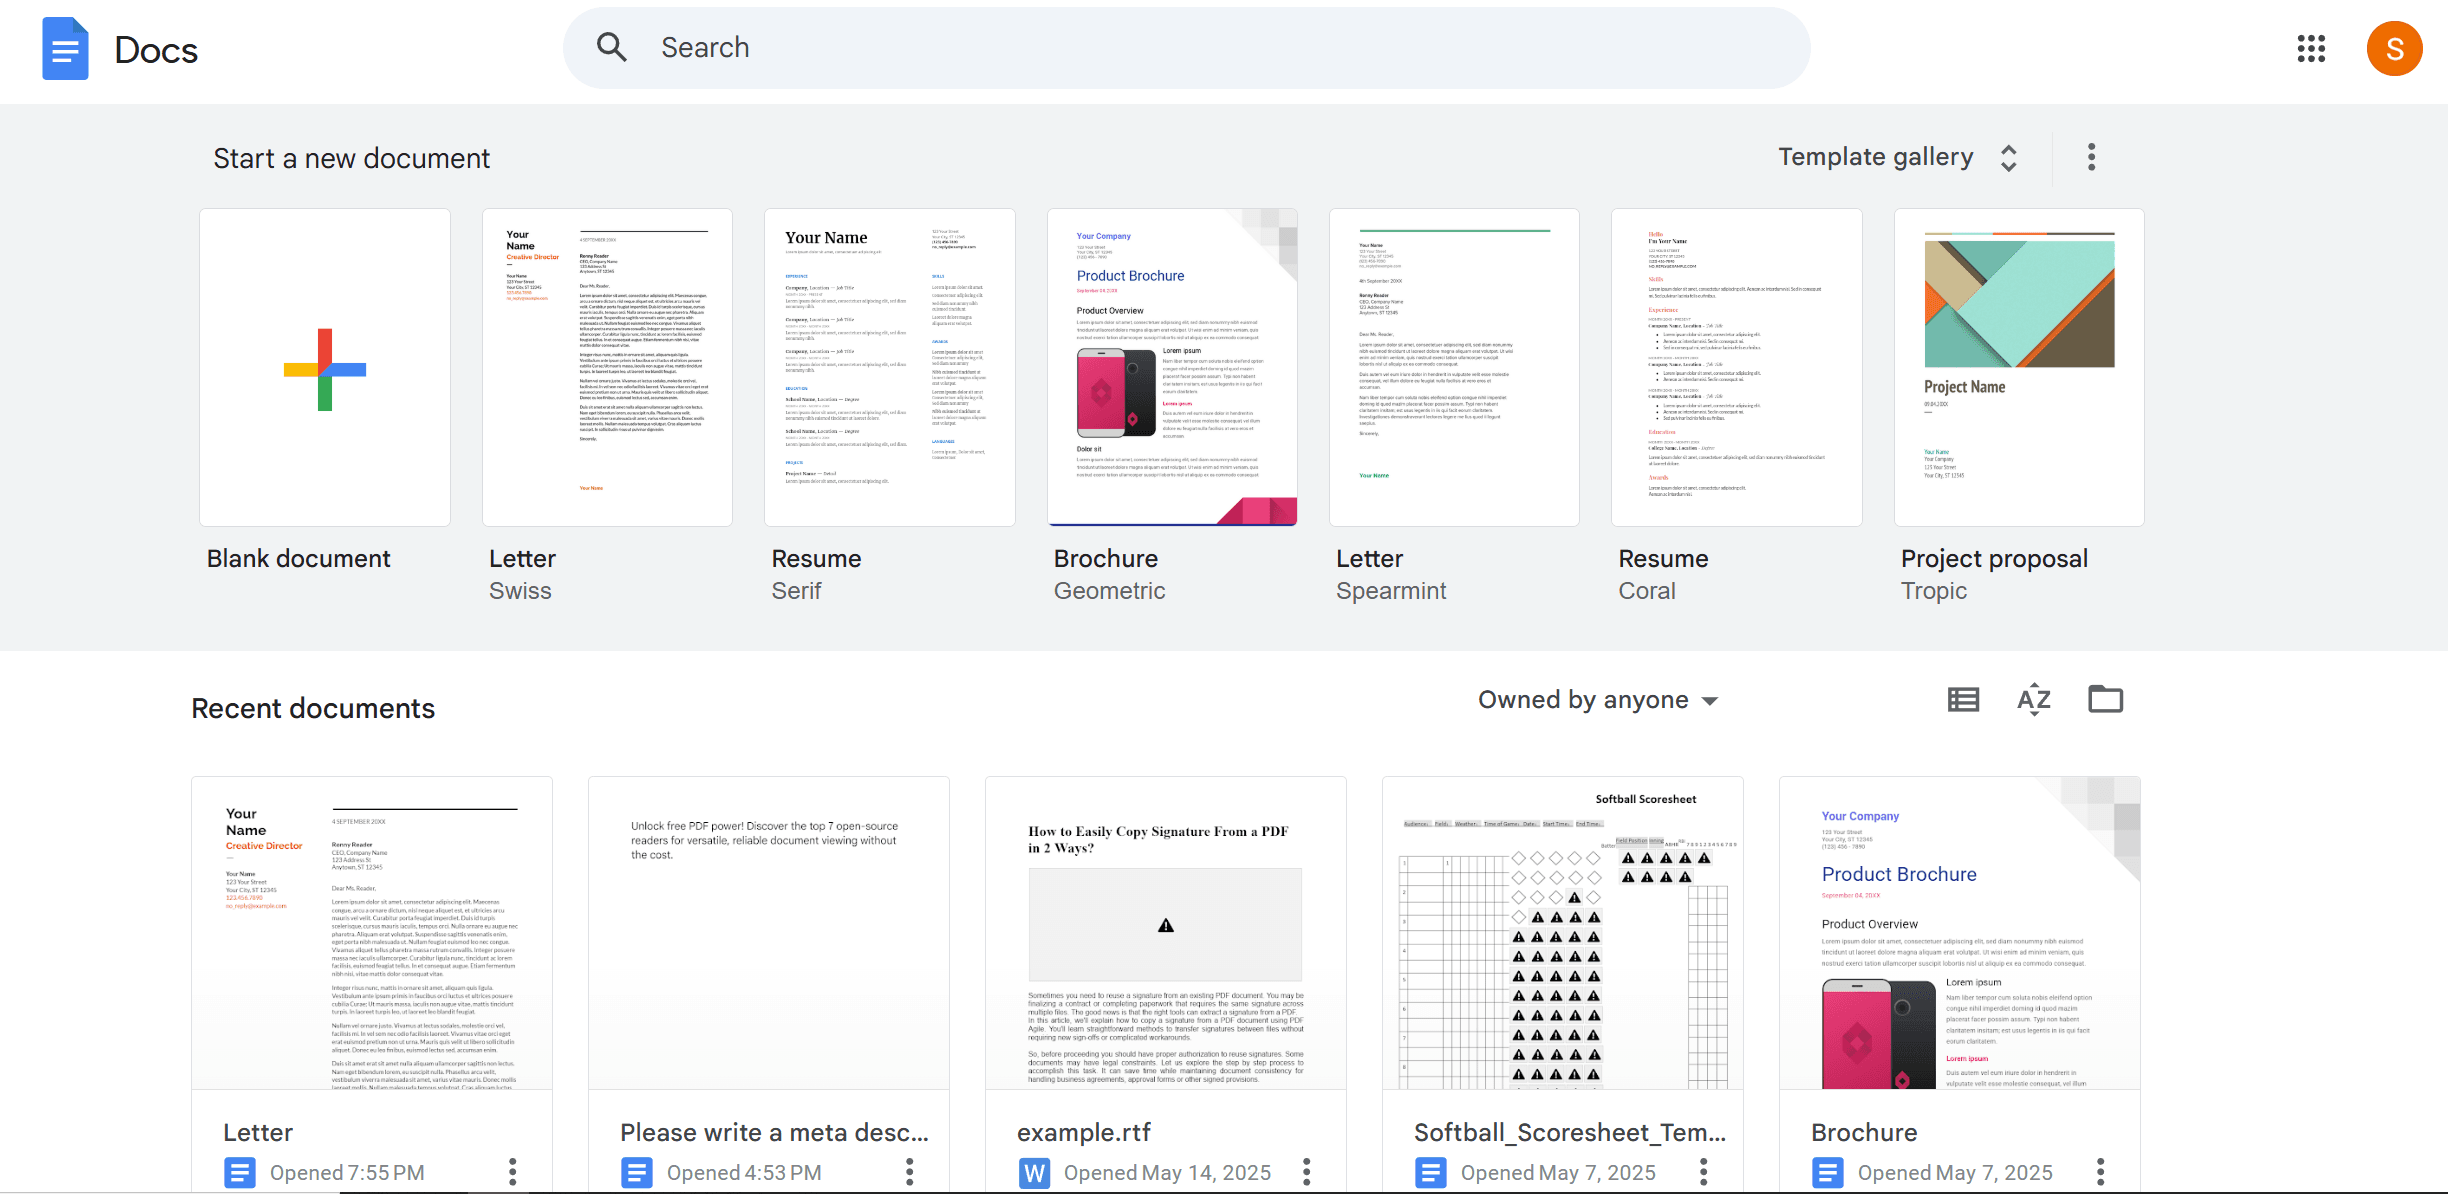Click the Coral subtitle text
This screenshot has width=2448, height=1194.
(x=1647, y=591)
